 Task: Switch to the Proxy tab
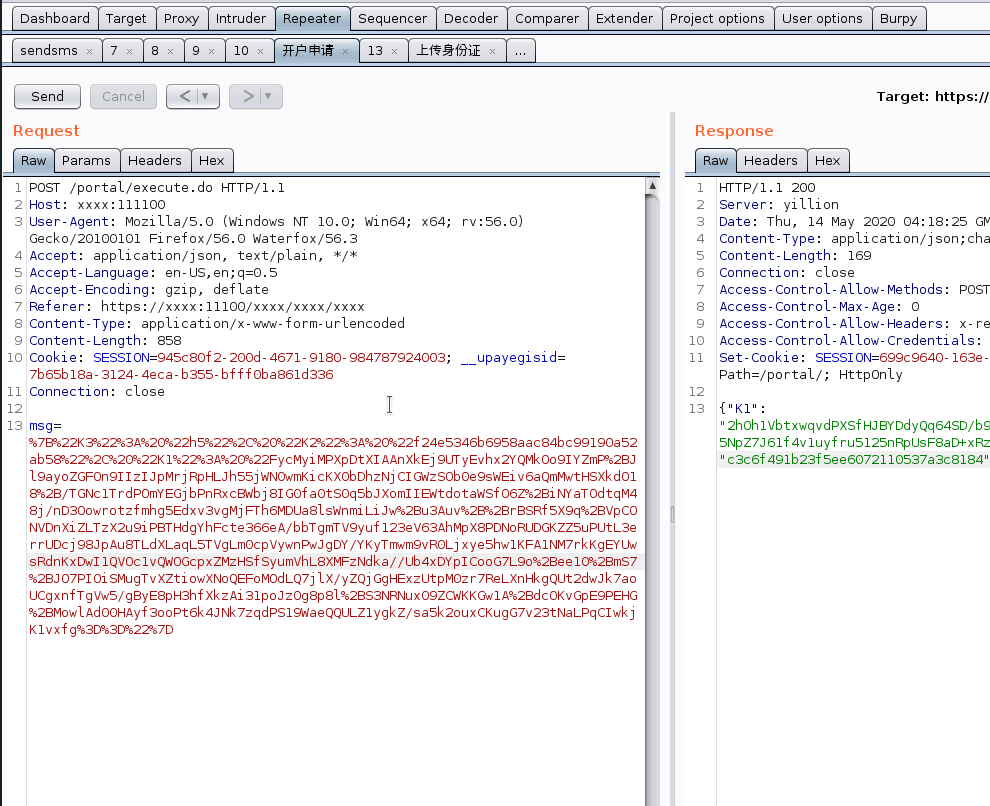[x=181, y=18]
